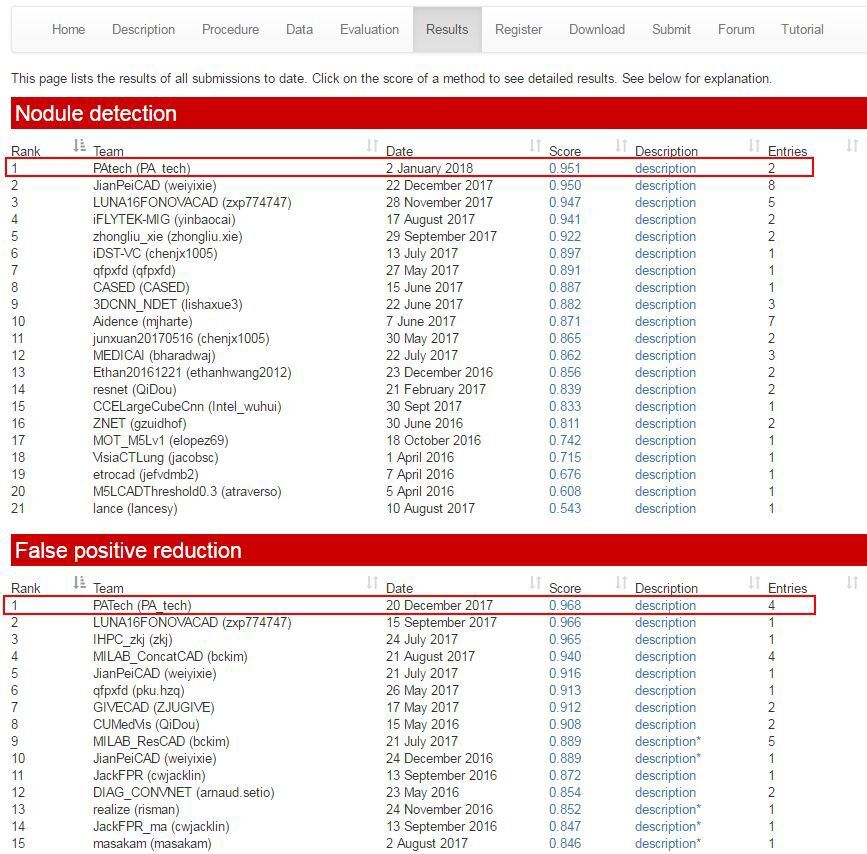Sort Nodule detection table by Date icon
This screenshot has height=854, width=867.
tap(535, 145)
